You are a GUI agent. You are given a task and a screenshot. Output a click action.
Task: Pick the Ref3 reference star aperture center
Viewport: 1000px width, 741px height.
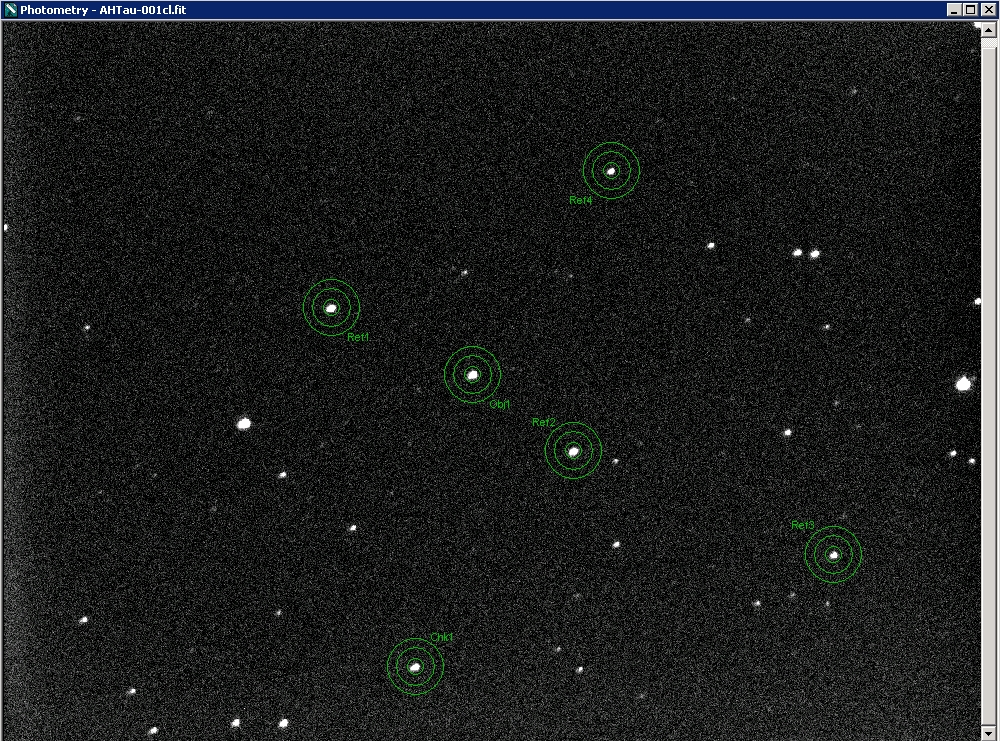tap(833, 555)
